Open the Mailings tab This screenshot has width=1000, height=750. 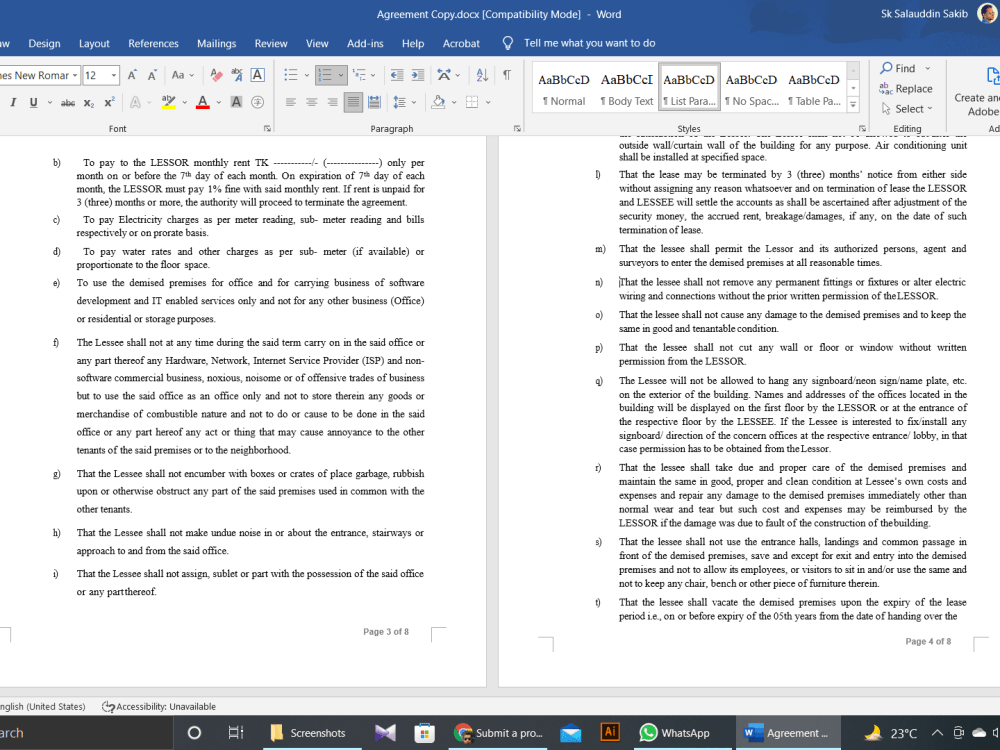pyautogui.click(x=216, y=43)
